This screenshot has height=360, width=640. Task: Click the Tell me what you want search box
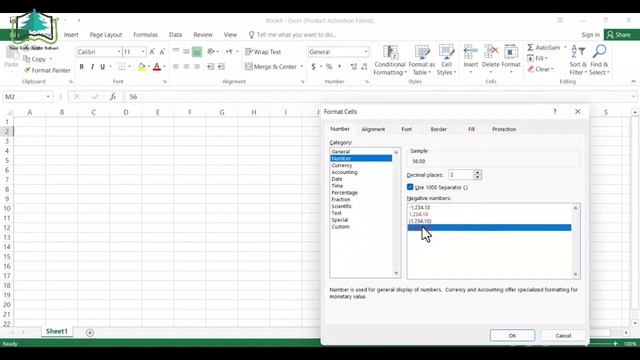(296, 35)
